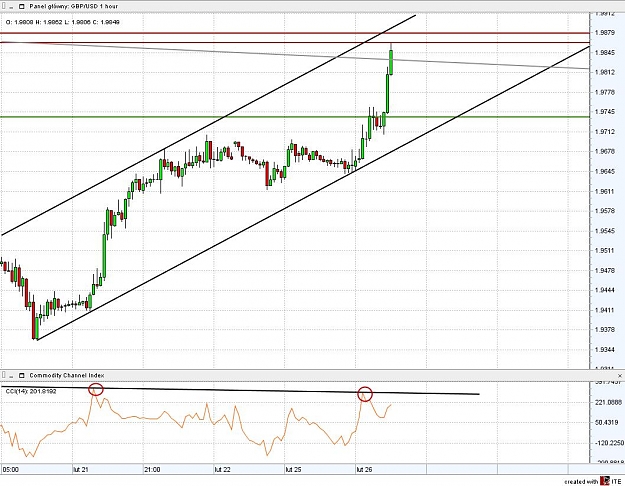The height and width of the screenshot is (486, 625).
Task: Select the 'Commodity Channel Index' panel title
Action: (x=67, y=376)
